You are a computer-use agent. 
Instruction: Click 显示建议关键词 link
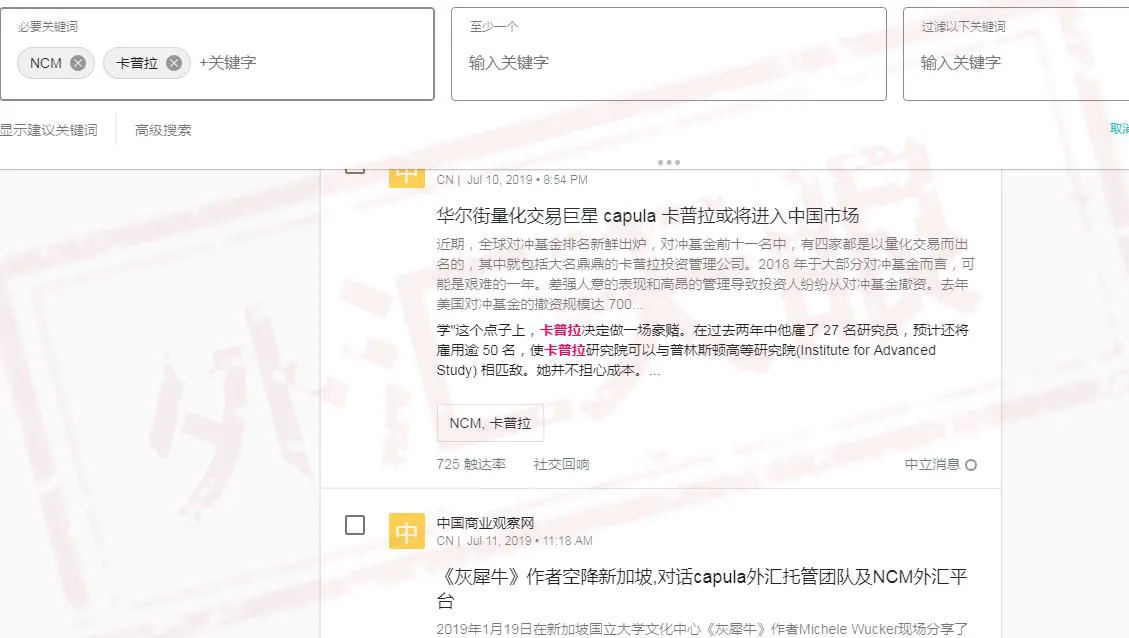tap(48, 130)
